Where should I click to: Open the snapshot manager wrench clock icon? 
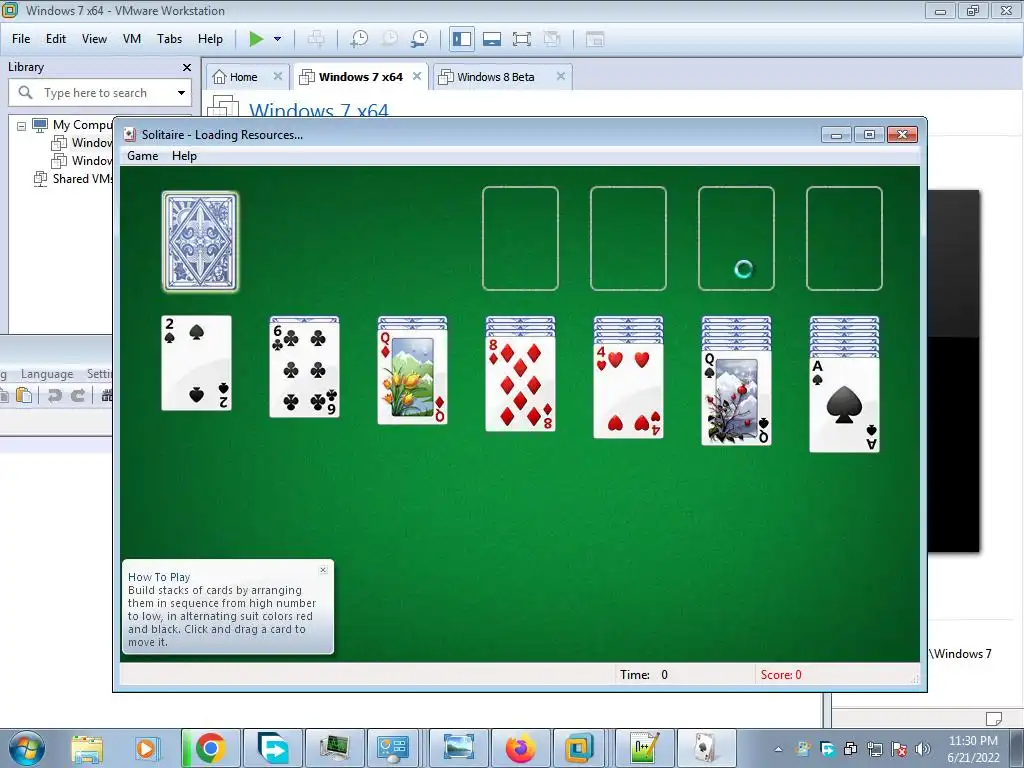[419, 39]
